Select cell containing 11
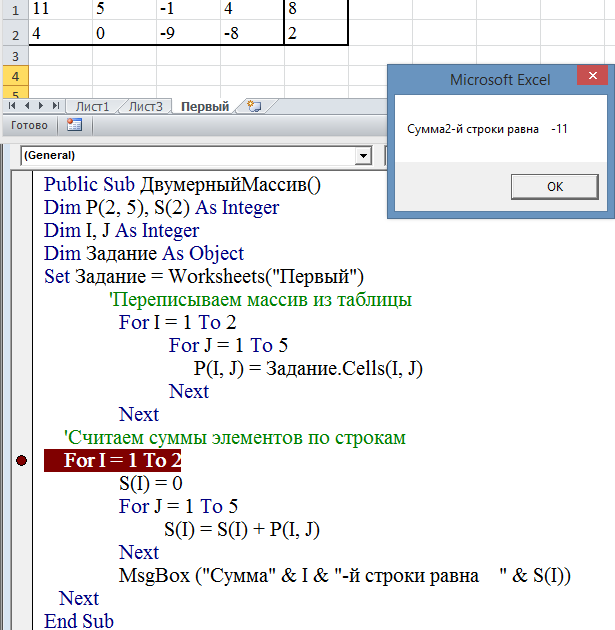615x630 pixels. (60, 9)
